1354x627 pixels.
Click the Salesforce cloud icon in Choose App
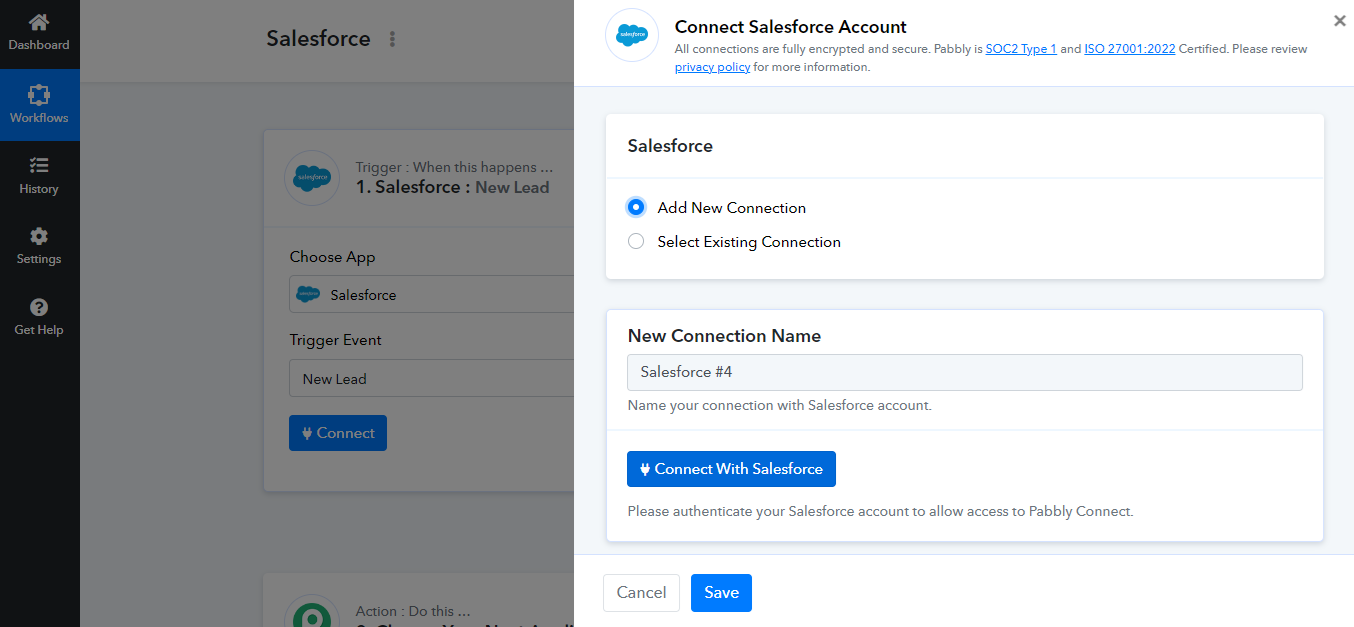[310, 294]
